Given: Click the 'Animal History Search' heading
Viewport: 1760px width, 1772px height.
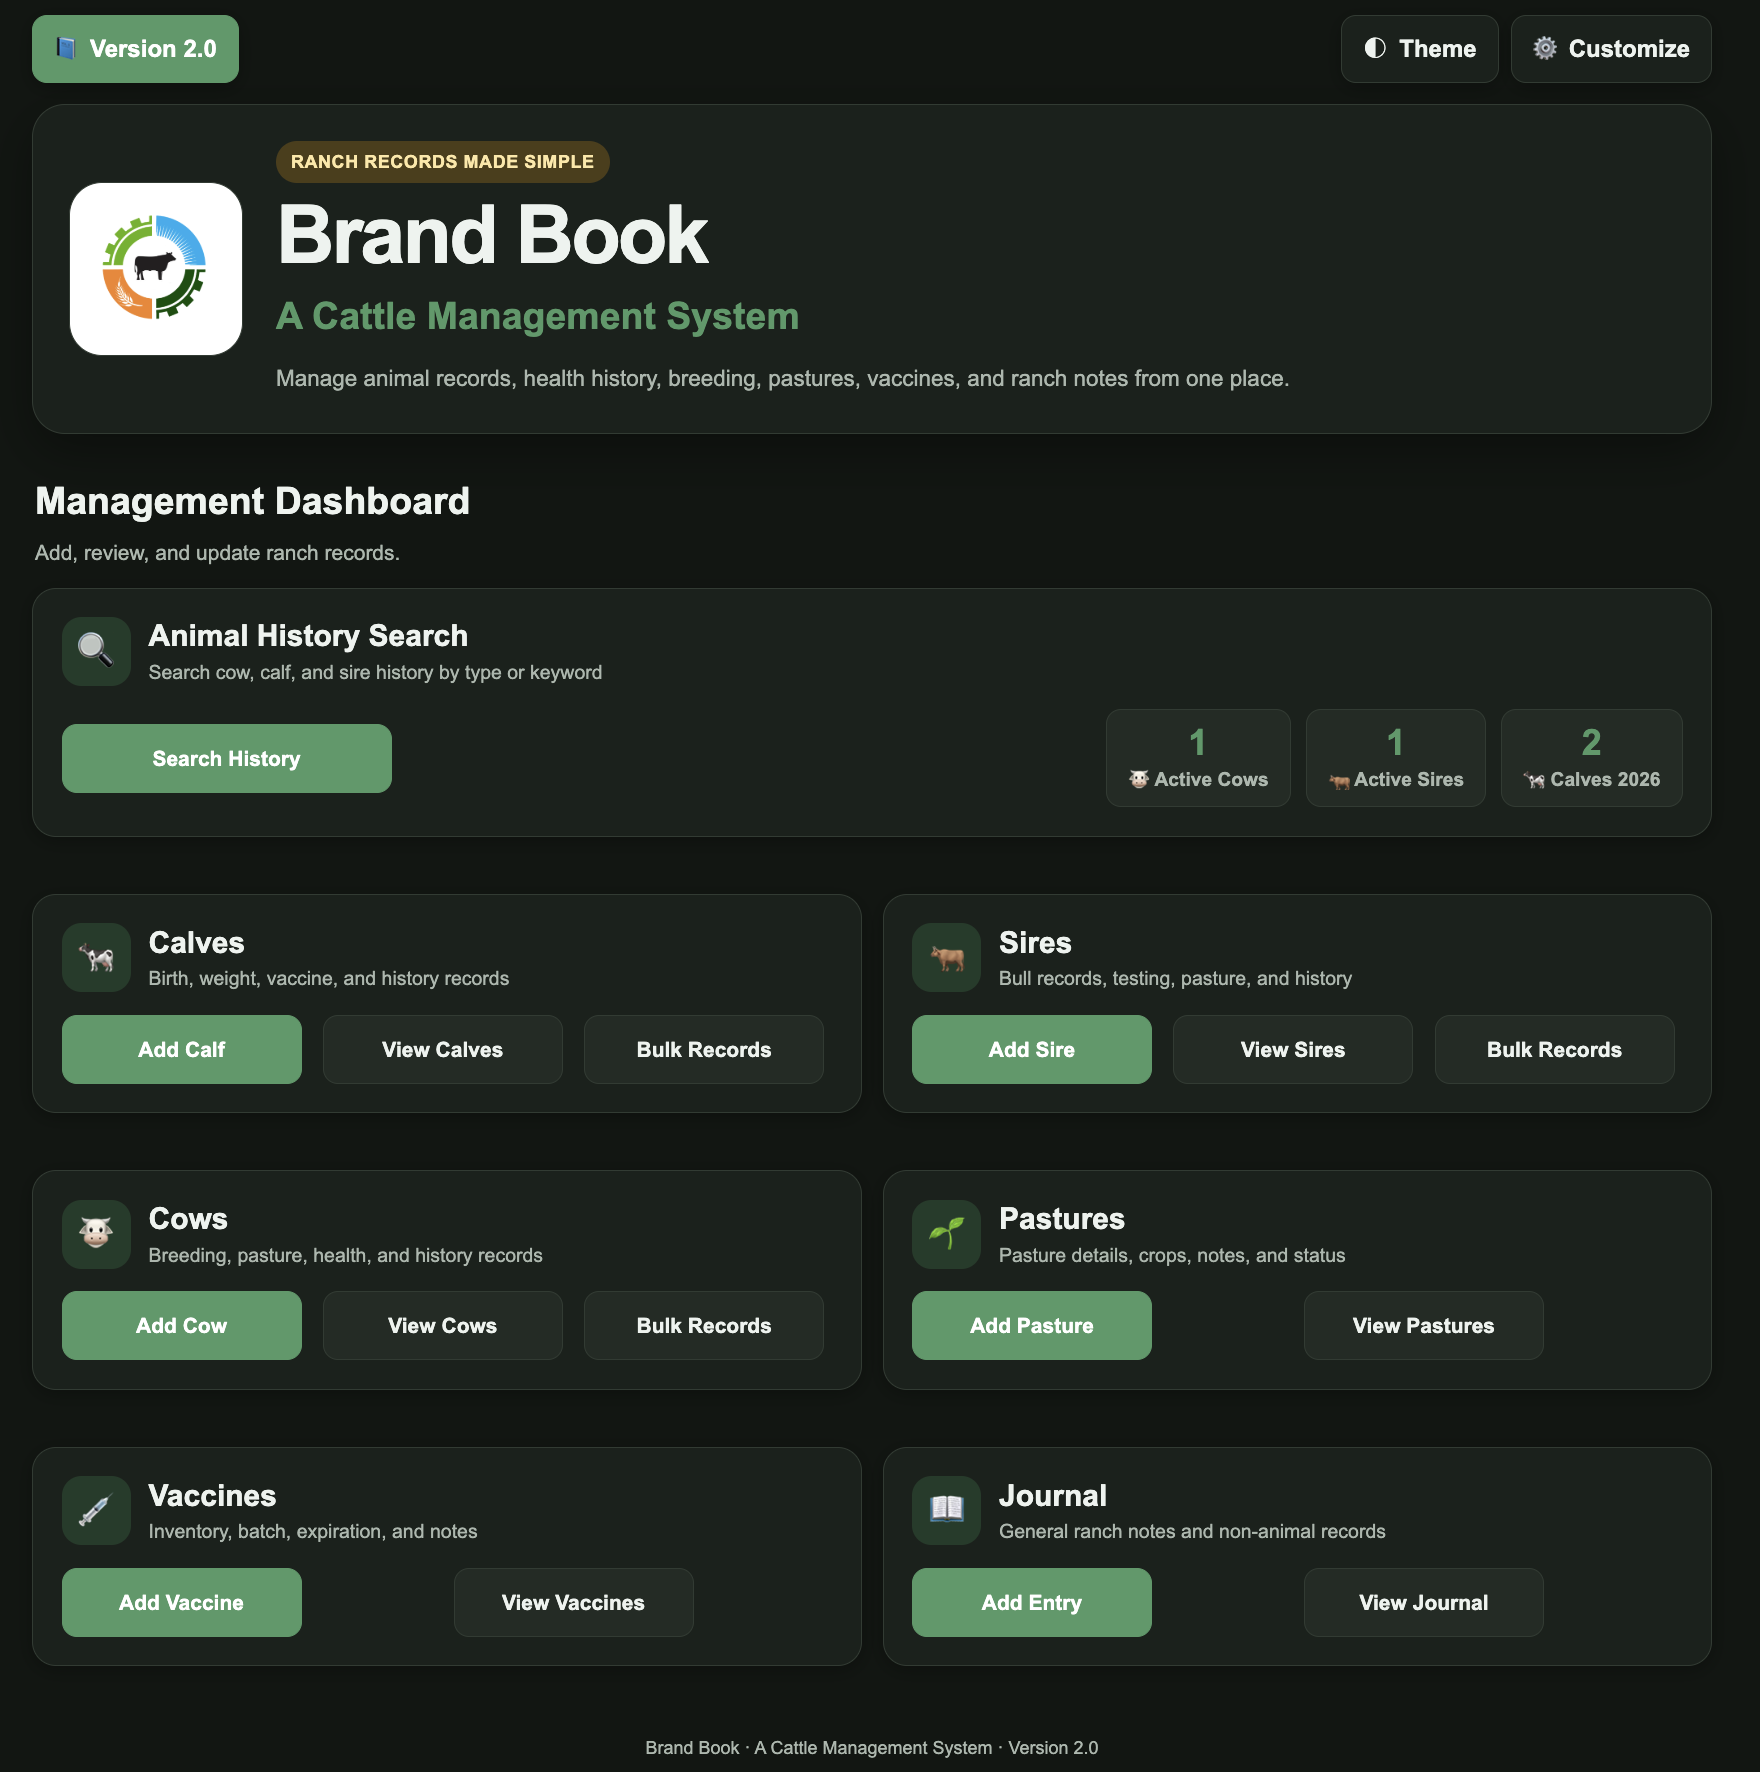Looking at the screenshot, I should tap(308, 636).
